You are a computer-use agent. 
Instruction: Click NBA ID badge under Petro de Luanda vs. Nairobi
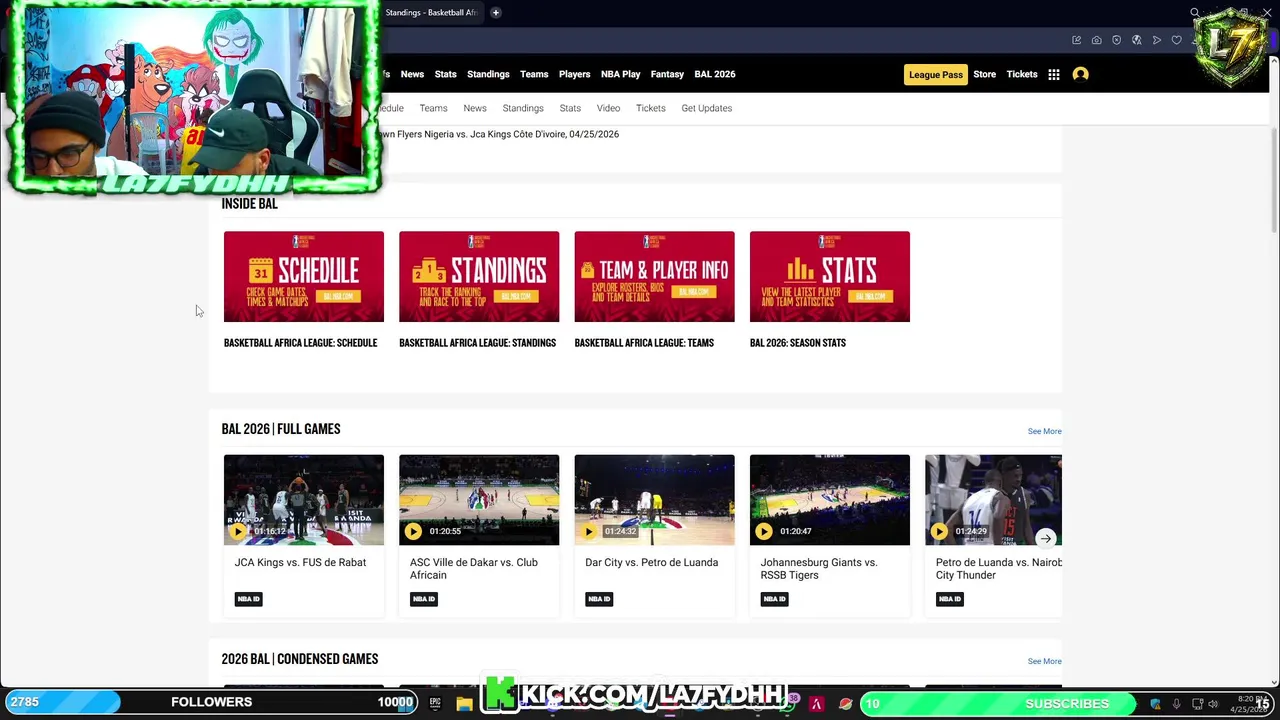point(950,599)
